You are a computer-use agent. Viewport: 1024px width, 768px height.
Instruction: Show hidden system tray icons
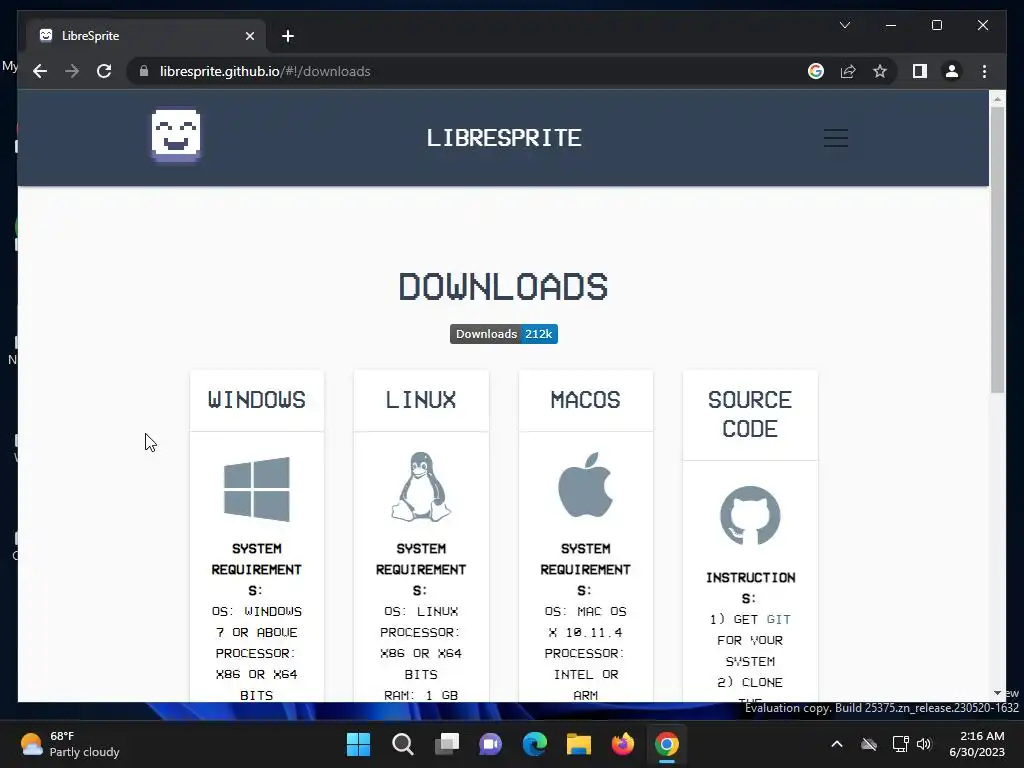tap(837, 744)
